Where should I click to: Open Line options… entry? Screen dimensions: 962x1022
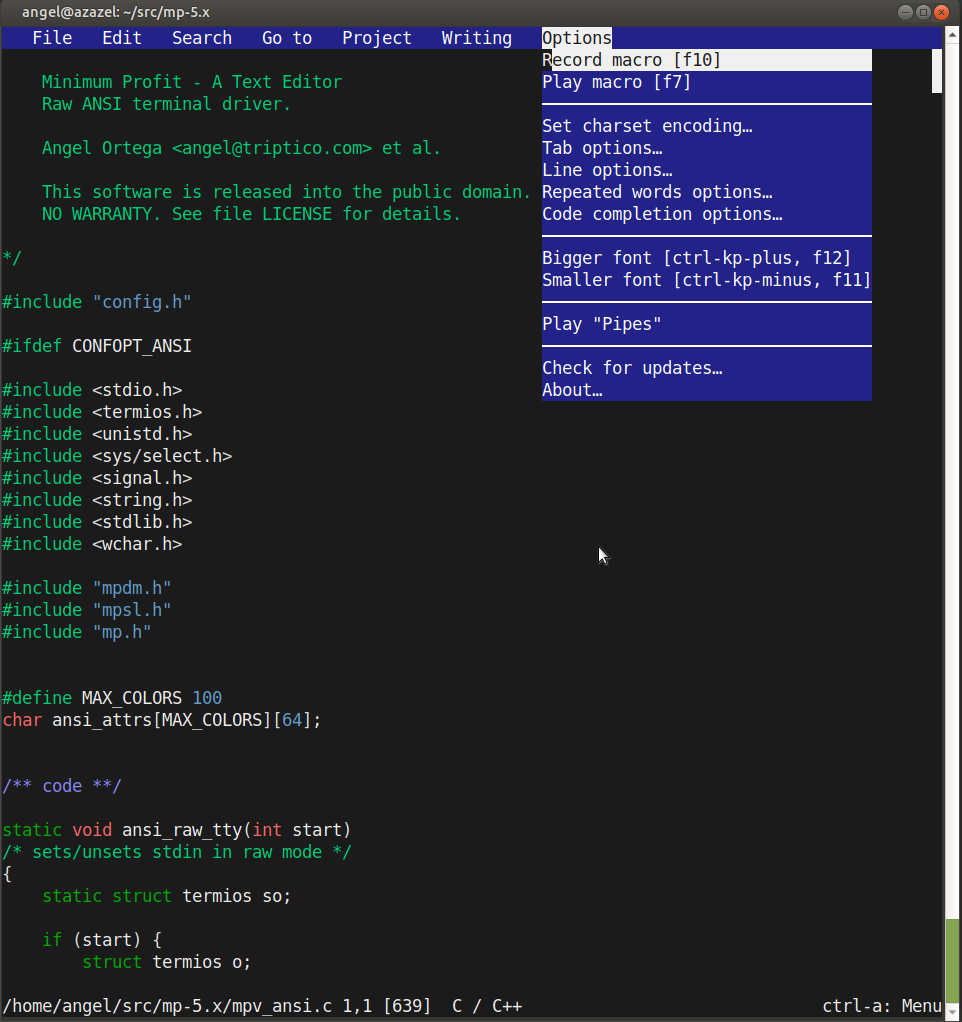tap(707, 170)
